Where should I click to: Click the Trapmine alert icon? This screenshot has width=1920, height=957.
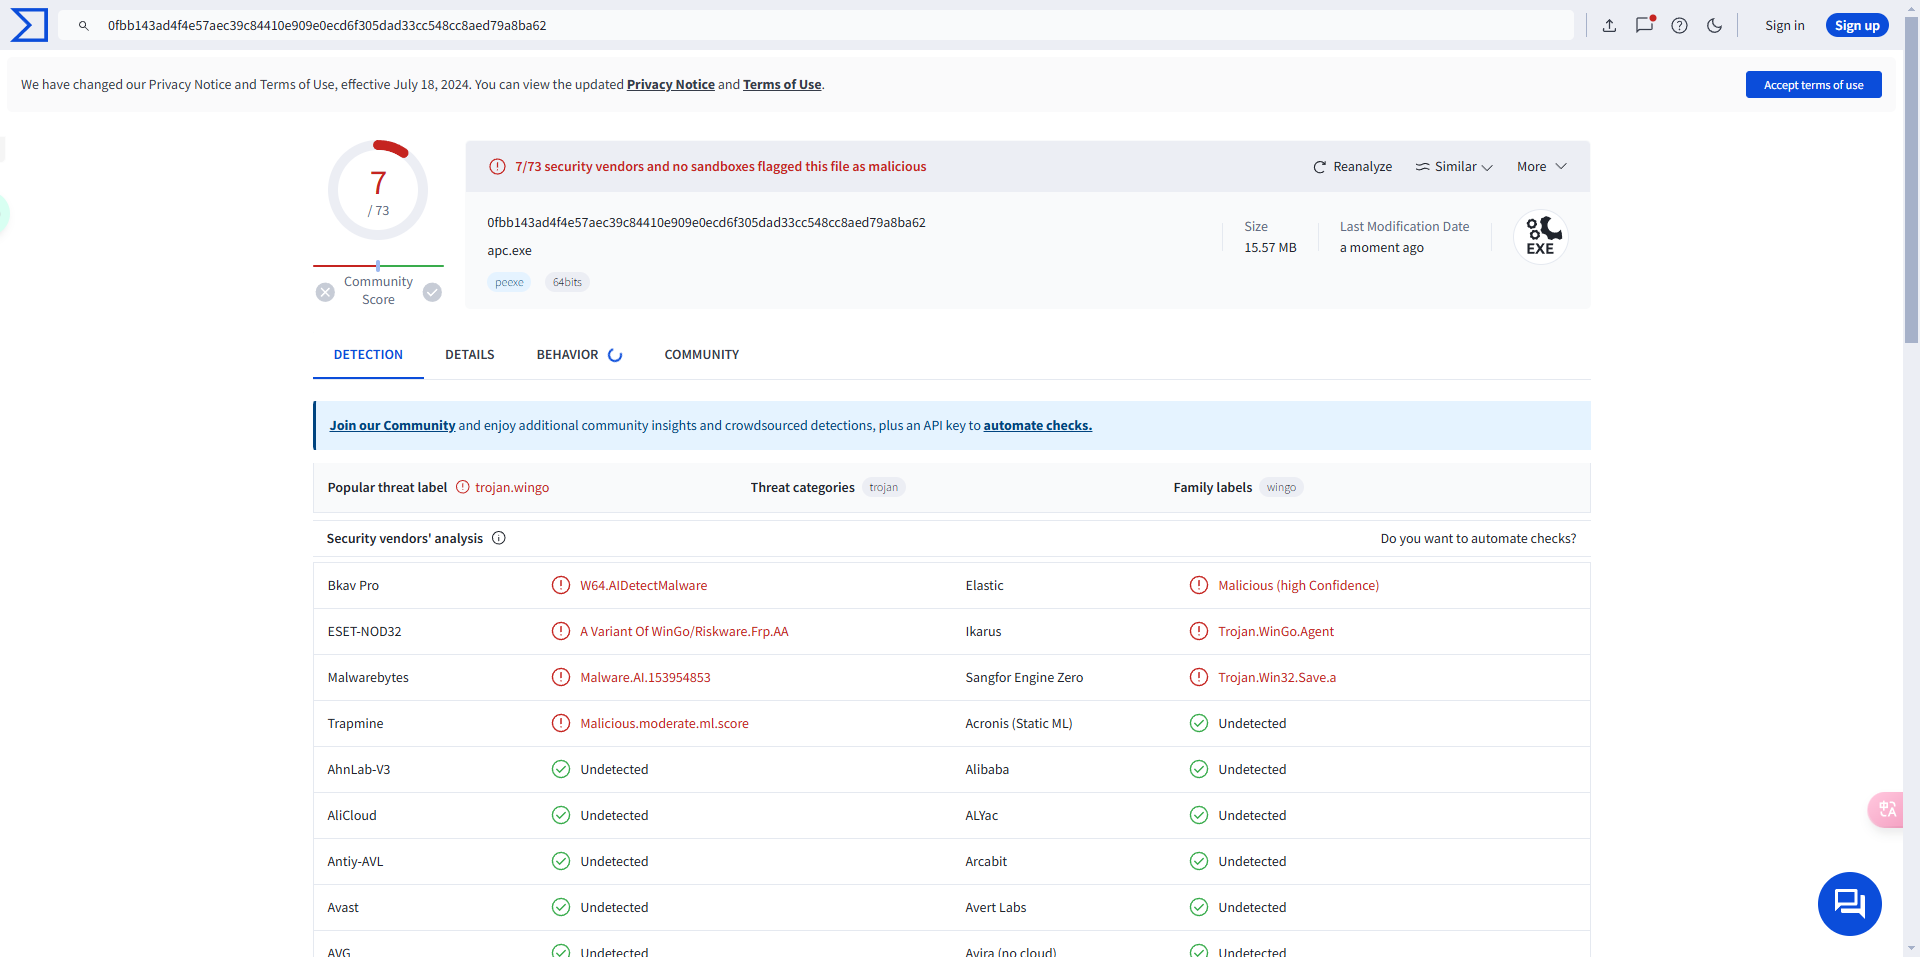561,723
